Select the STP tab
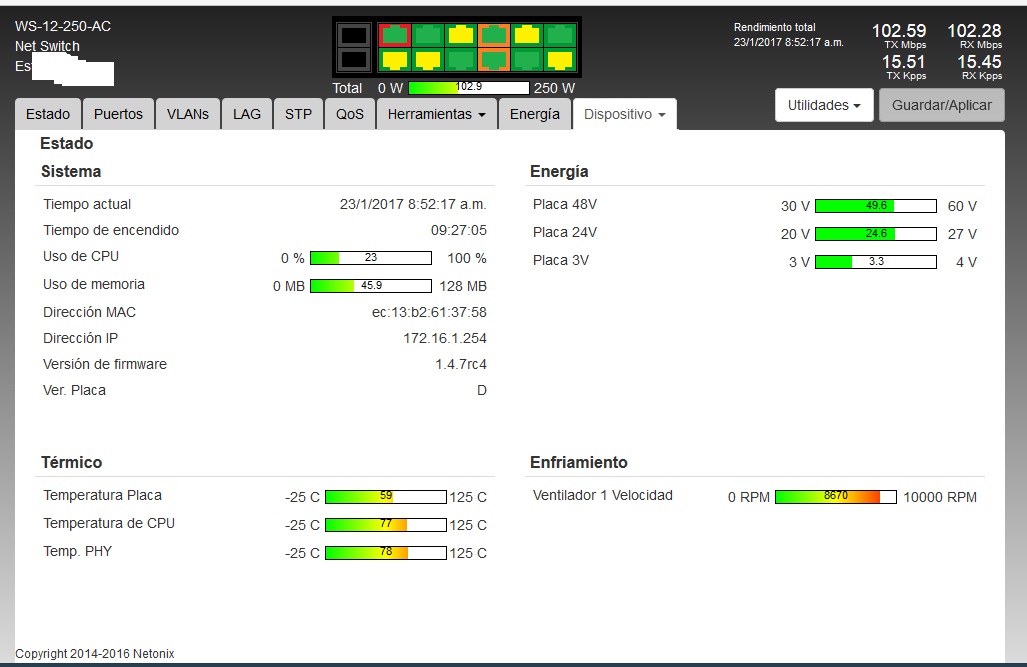The image size is (1027, 667). pos(298,114)
